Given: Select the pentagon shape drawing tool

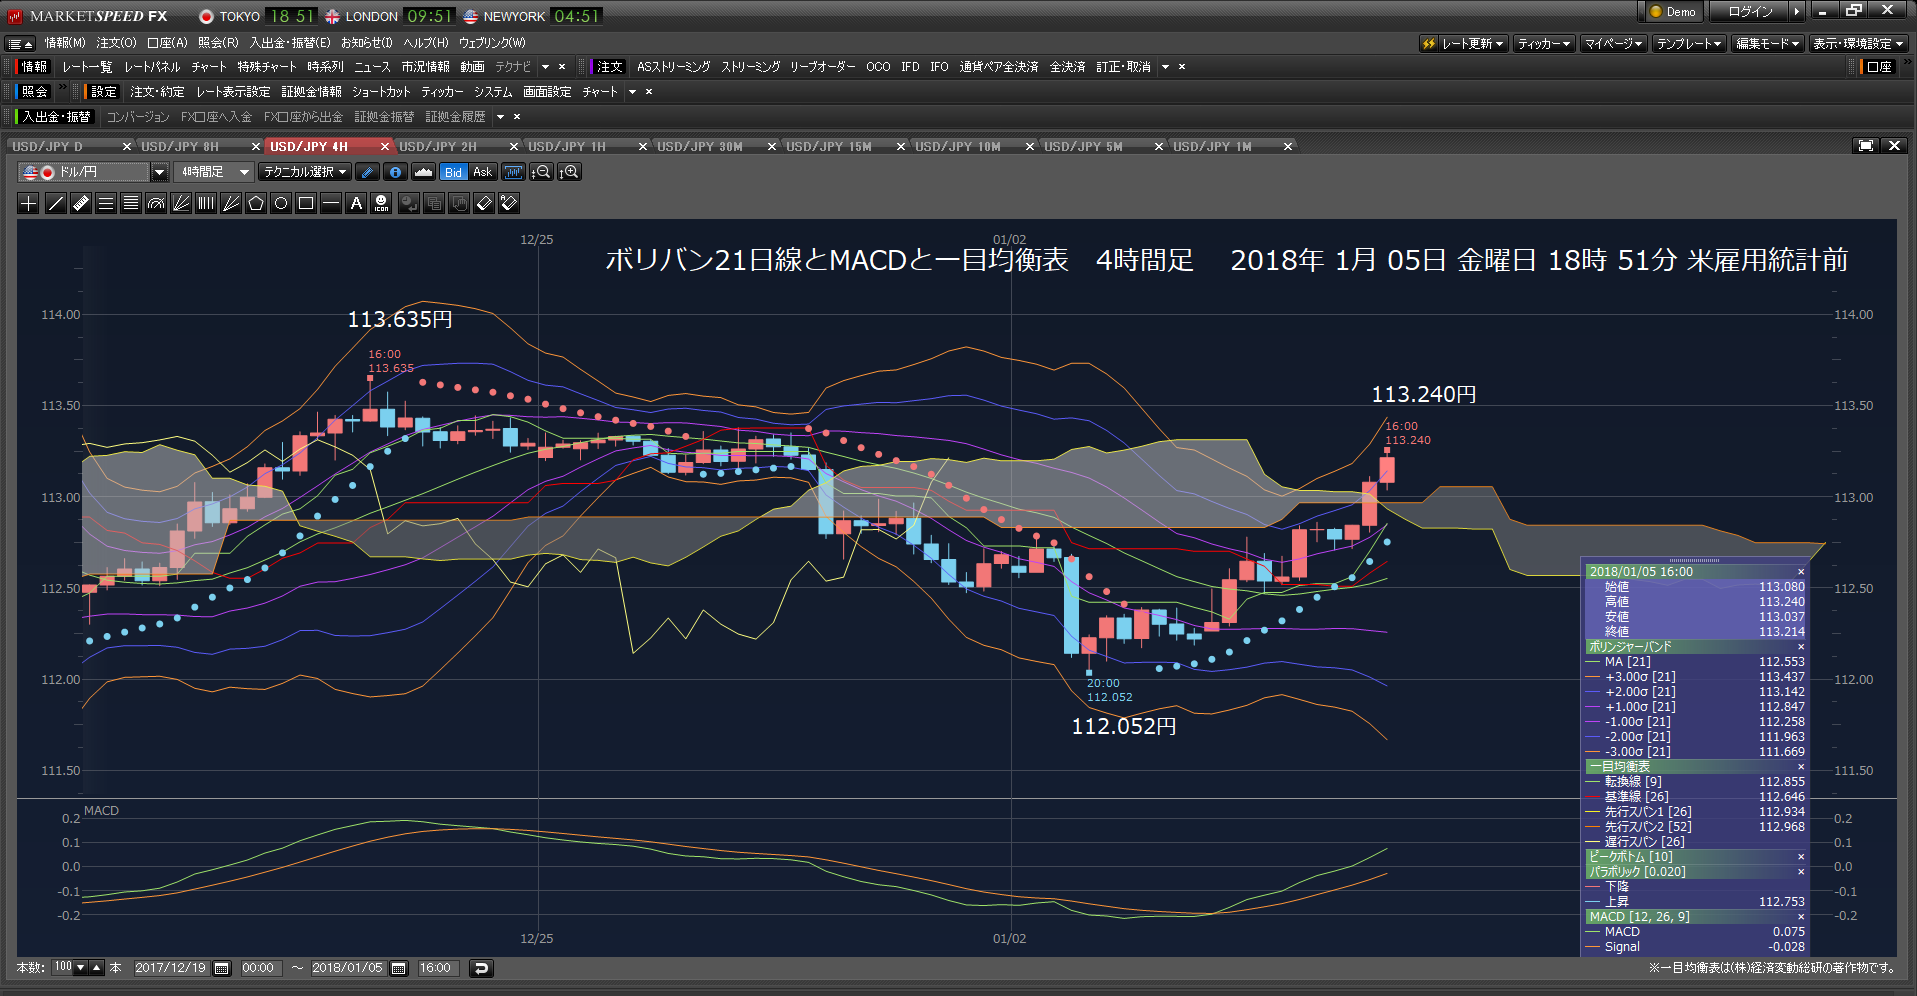Looking at the screenshot, I should tap(256, 203).
